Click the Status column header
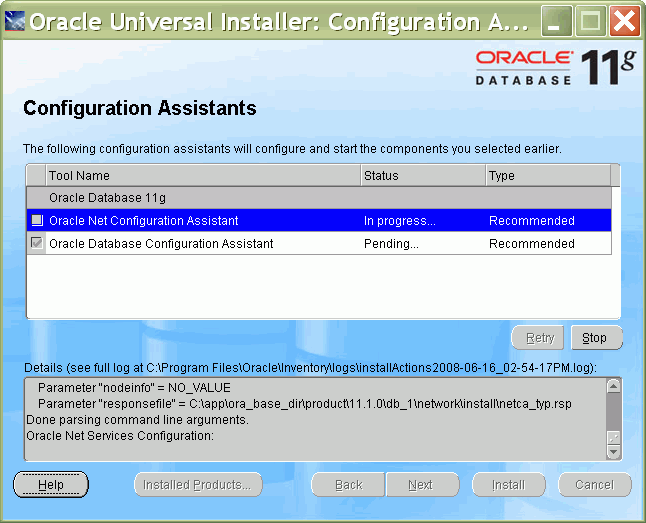Image resolution: width=646 pixels, height=523 pixels. [x=423, y=176]
